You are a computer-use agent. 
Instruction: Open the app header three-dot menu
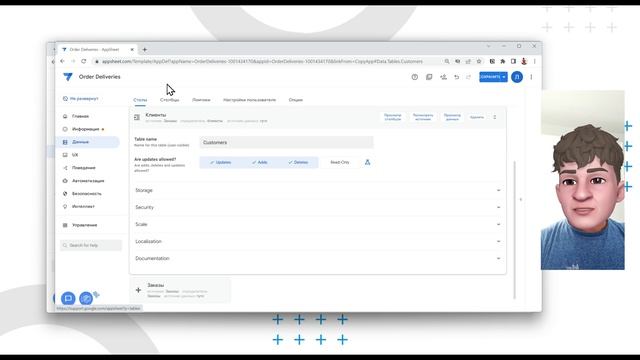531,77
